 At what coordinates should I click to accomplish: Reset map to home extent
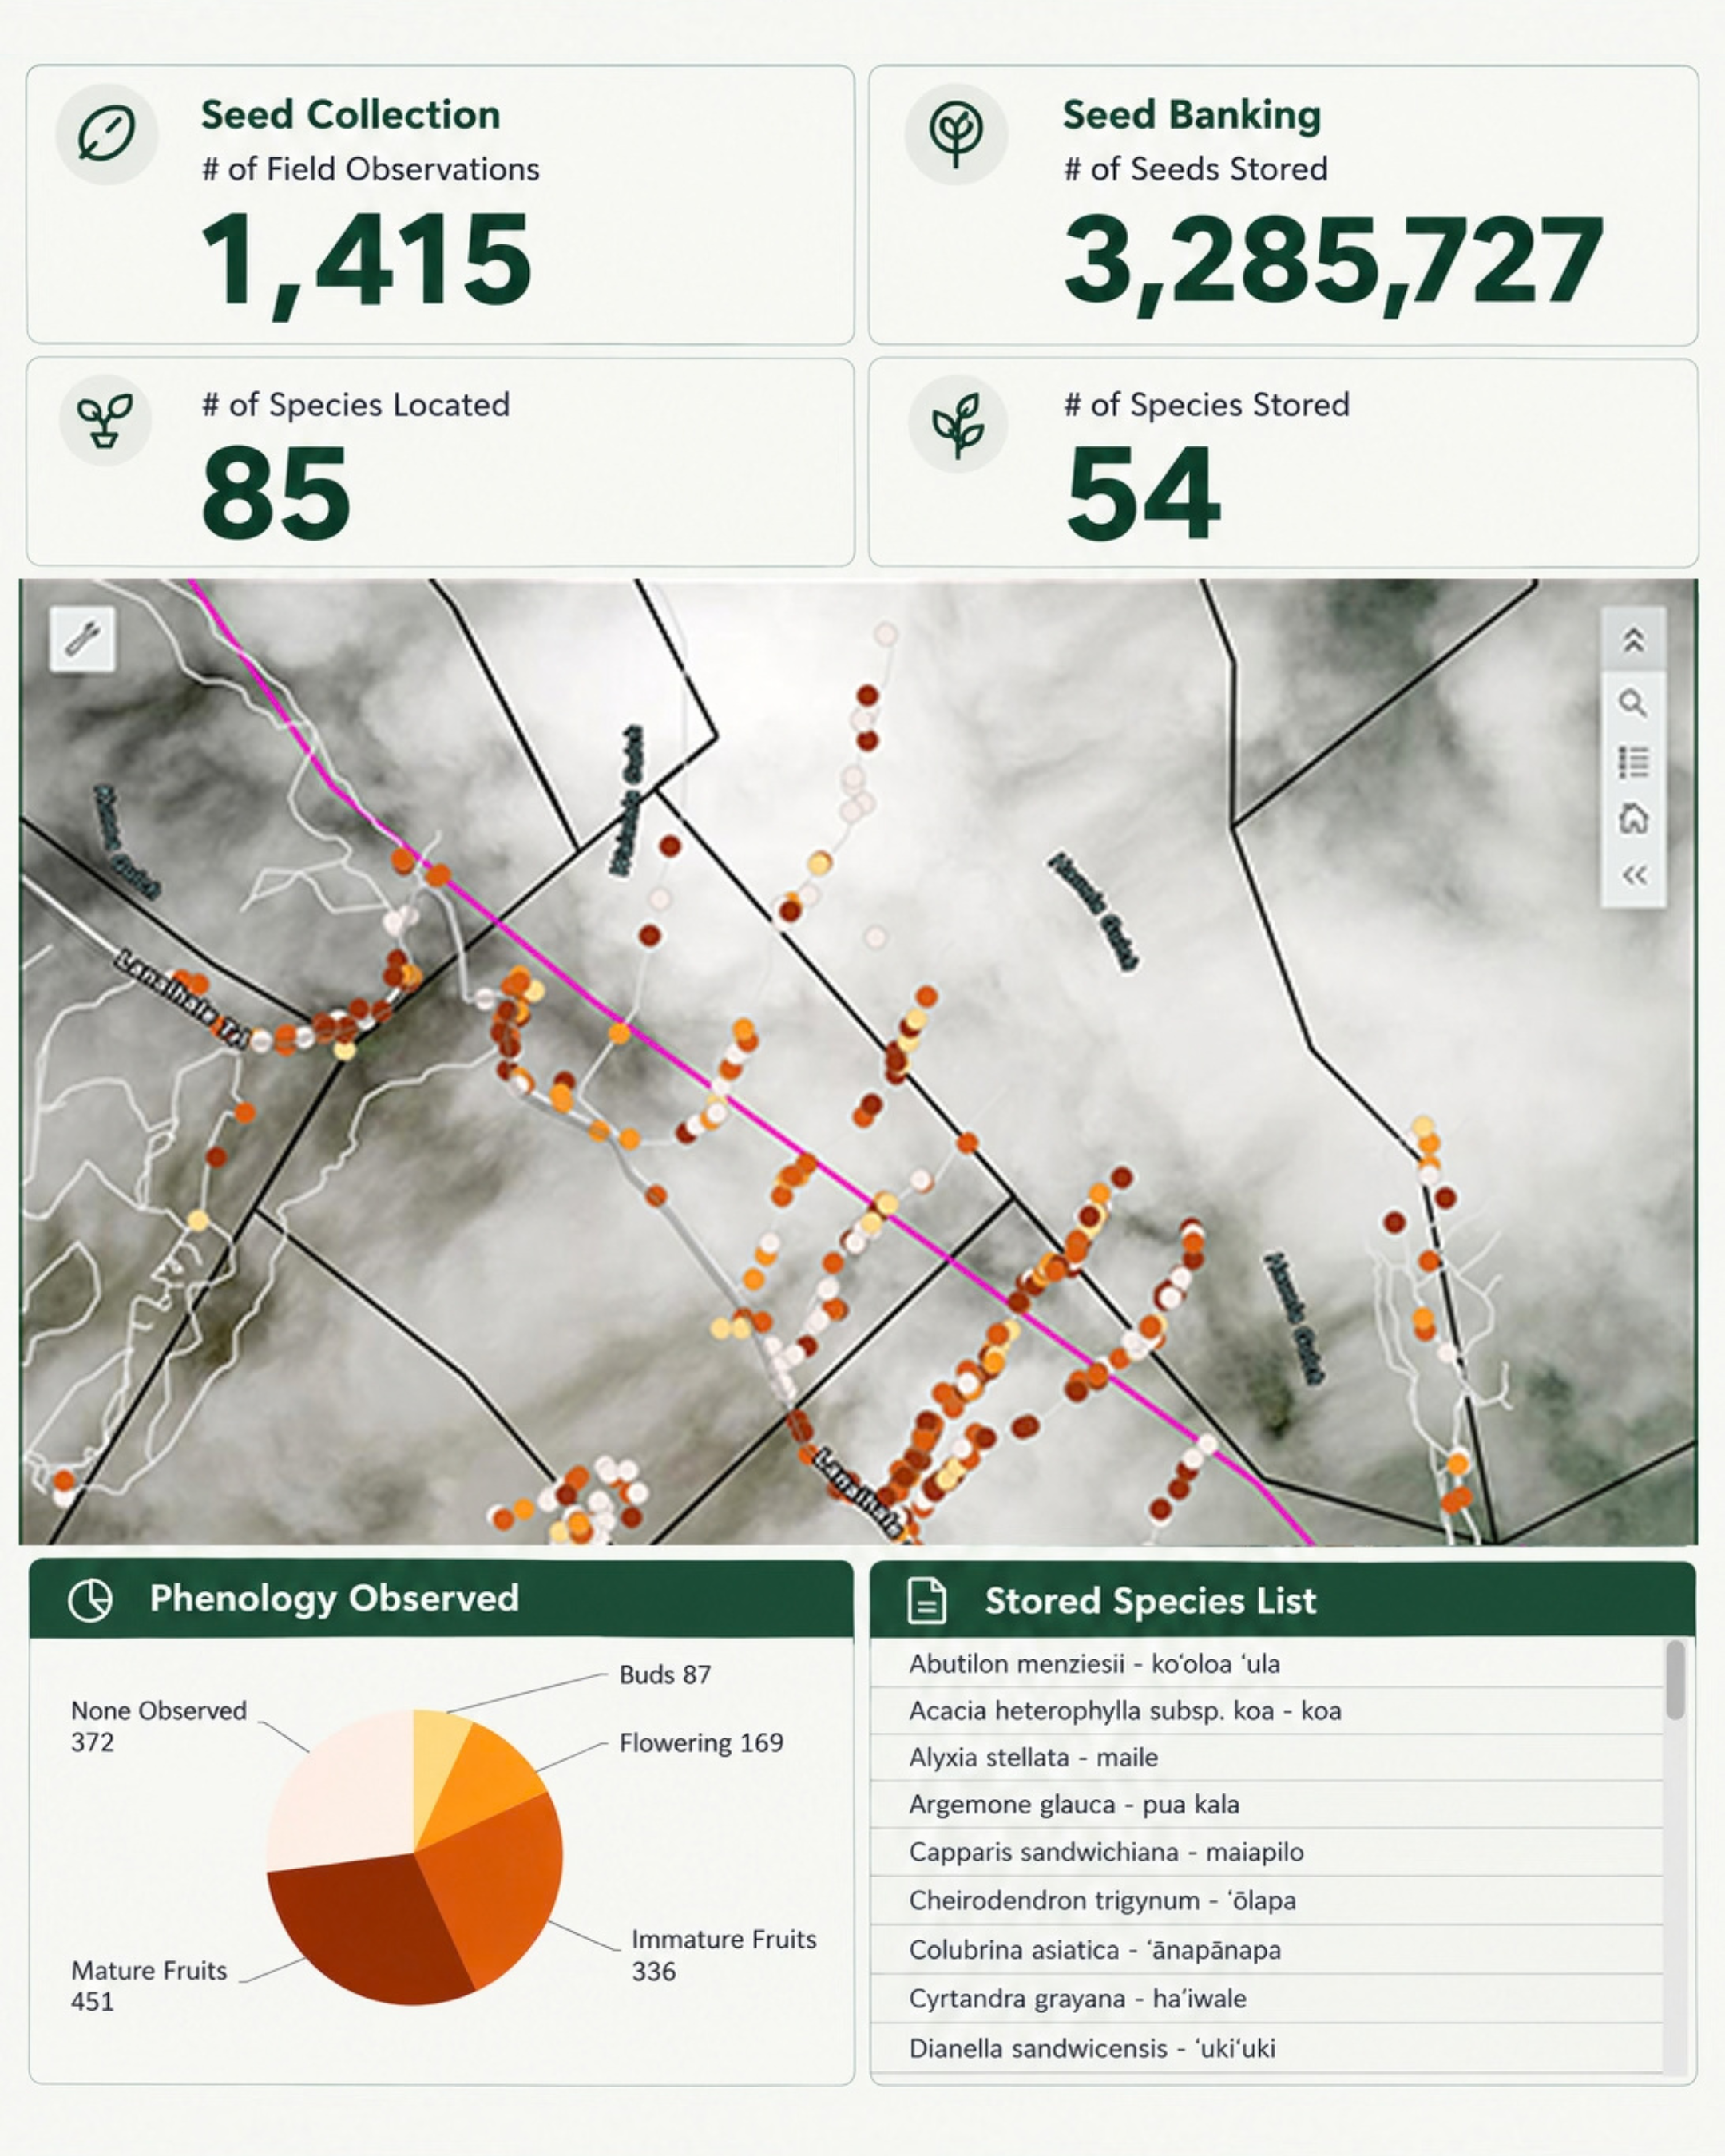[1633, 819]
